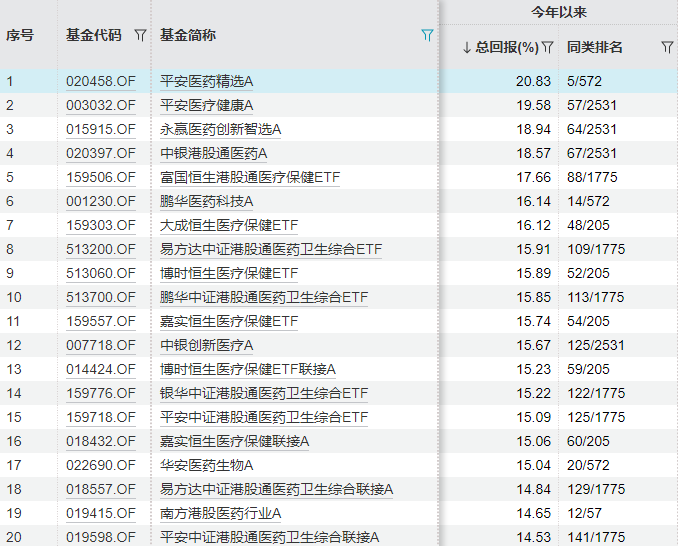Screen dimensions: 678x546
Task: Open fund 平安医疗健康A
Action: click(x=206, y=105)
